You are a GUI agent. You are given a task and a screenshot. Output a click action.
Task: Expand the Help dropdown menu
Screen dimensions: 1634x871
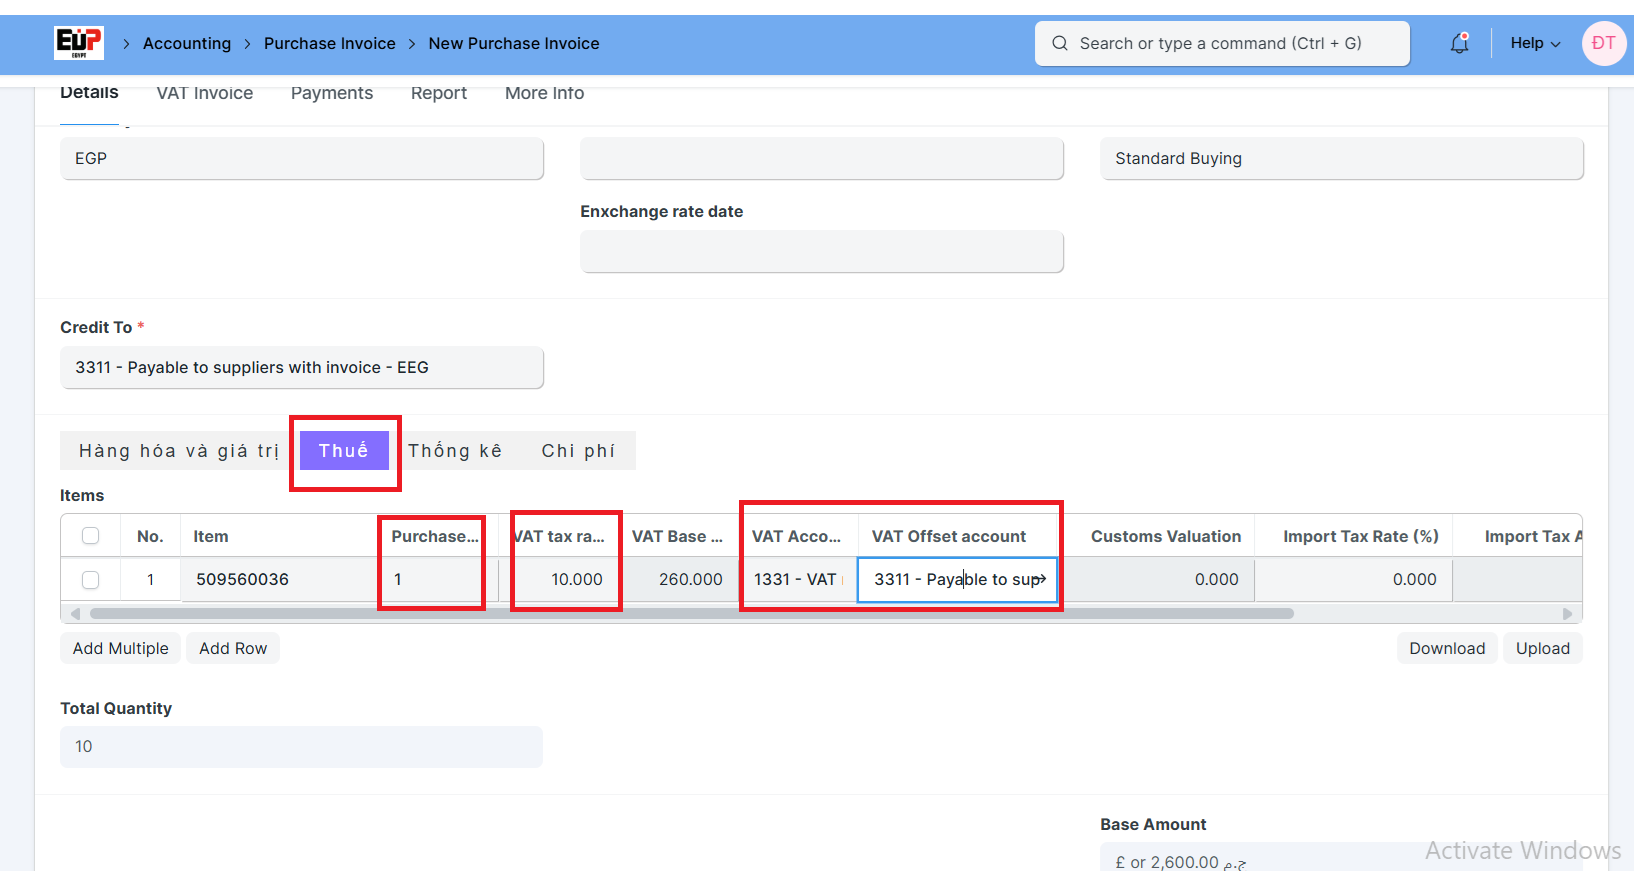click(x=1534, y=43)
